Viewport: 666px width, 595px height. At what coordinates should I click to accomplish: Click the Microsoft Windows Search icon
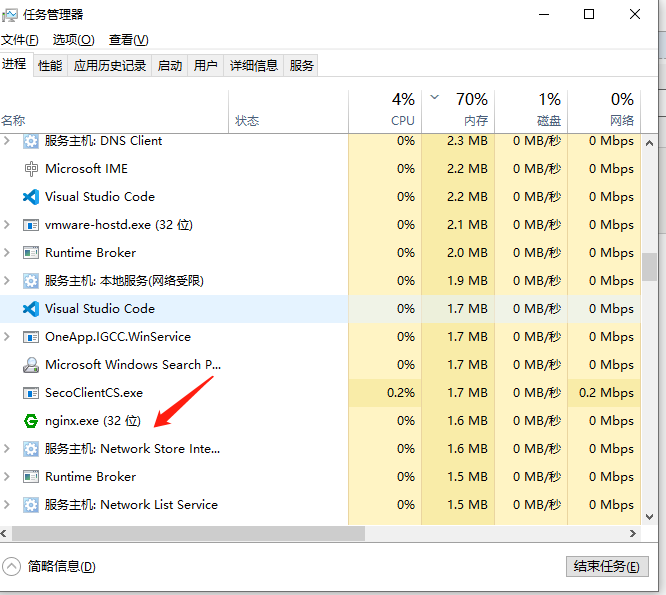tap(31, 365)
